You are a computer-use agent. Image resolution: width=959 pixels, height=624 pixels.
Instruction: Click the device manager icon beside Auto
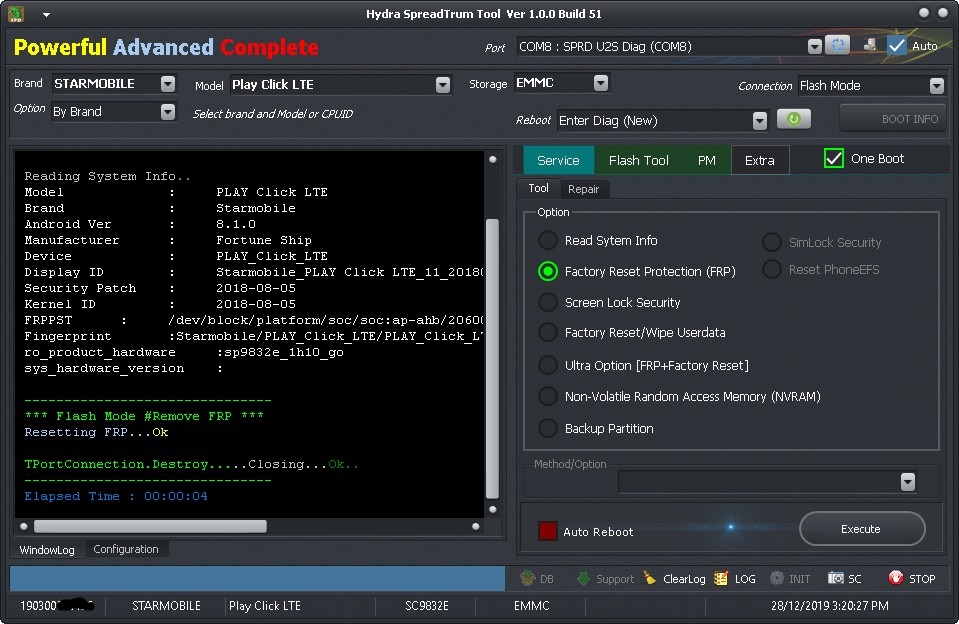(870, 45)
